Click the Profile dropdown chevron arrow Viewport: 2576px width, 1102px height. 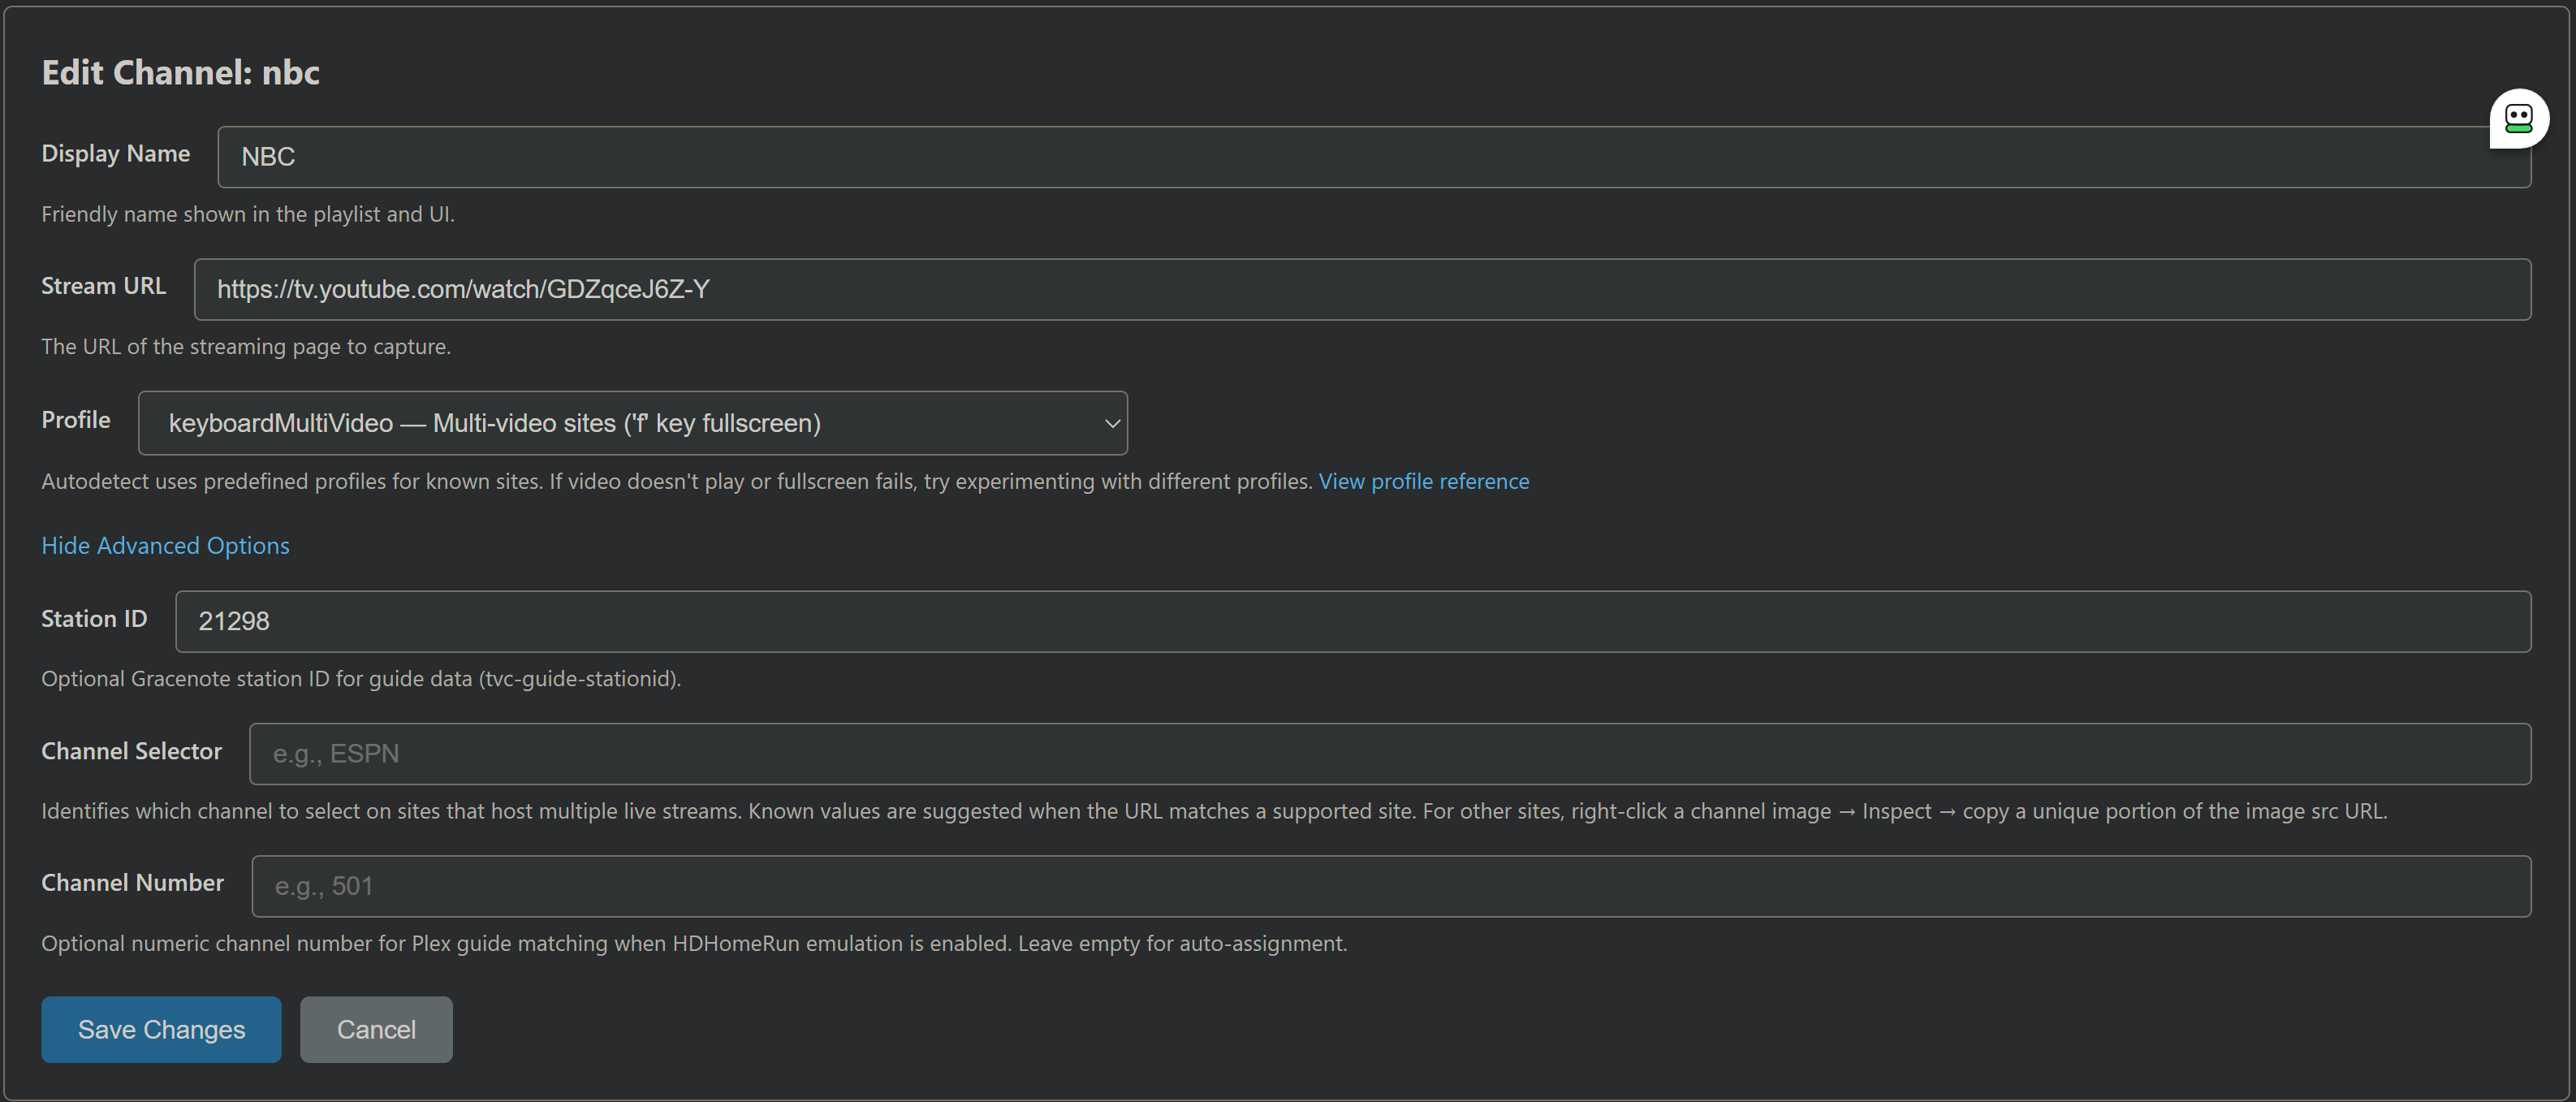coord(1111,423)
